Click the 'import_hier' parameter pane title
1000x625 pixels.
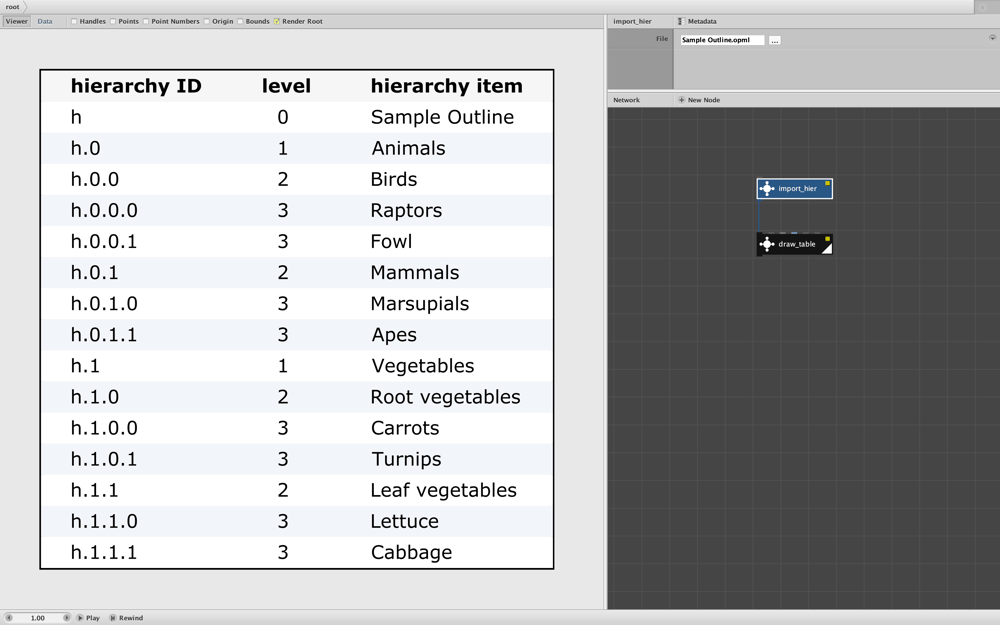[633, 21]
